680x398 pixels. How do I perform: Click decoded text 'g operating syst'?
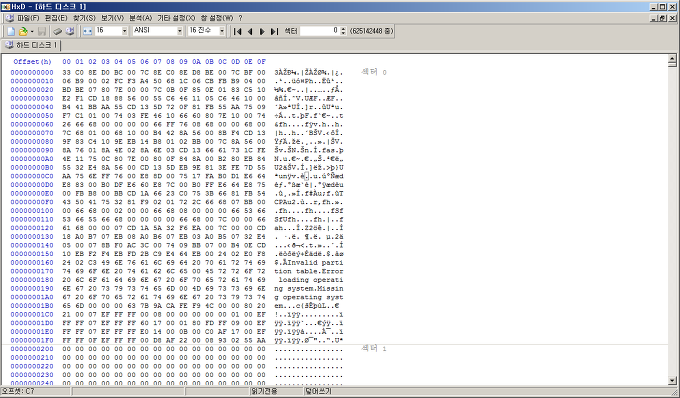(309, 297)
